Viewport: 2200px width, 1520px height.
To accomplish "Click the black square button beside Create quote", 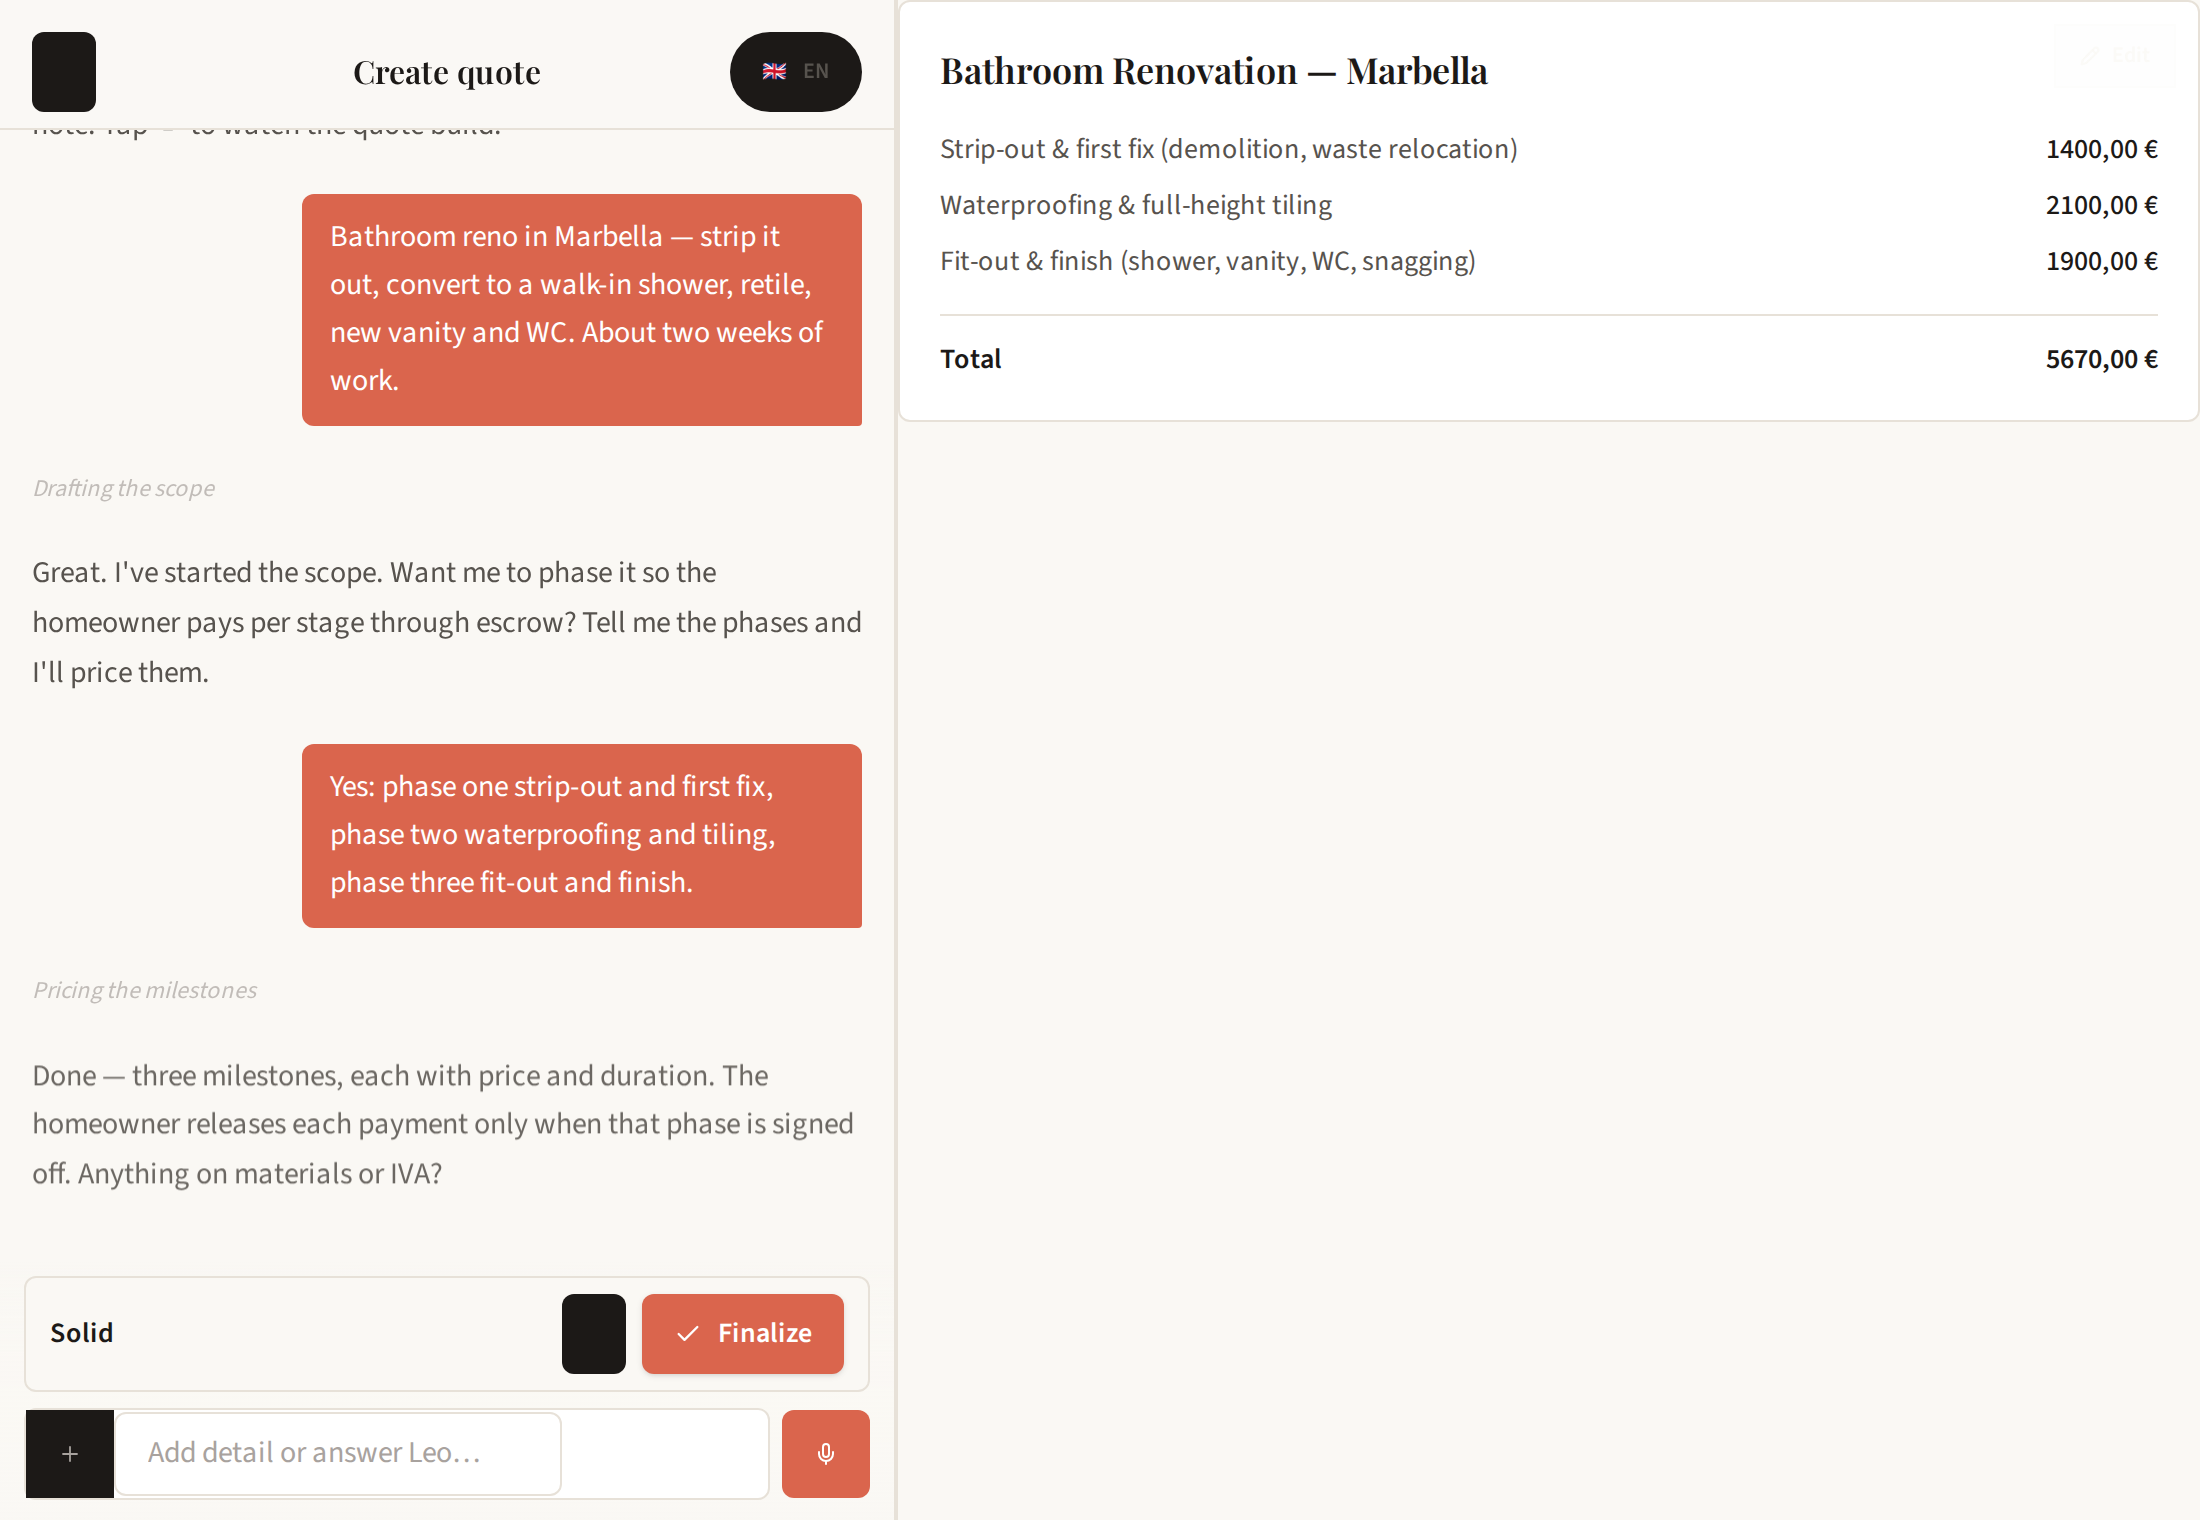I will click(x=64, y=72).
